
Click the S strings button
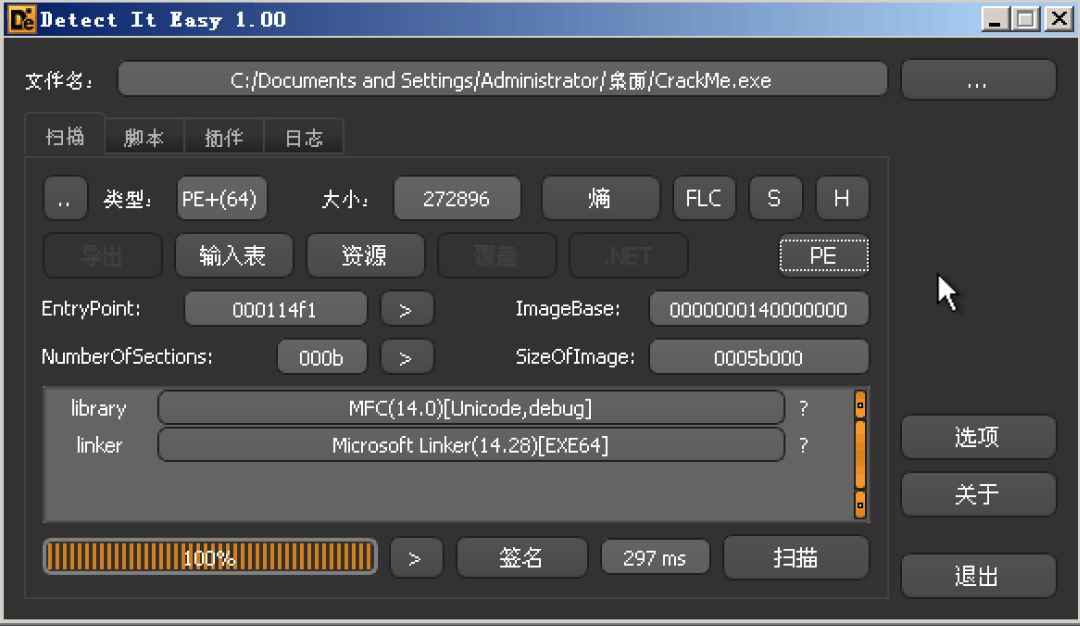point(773,199)
